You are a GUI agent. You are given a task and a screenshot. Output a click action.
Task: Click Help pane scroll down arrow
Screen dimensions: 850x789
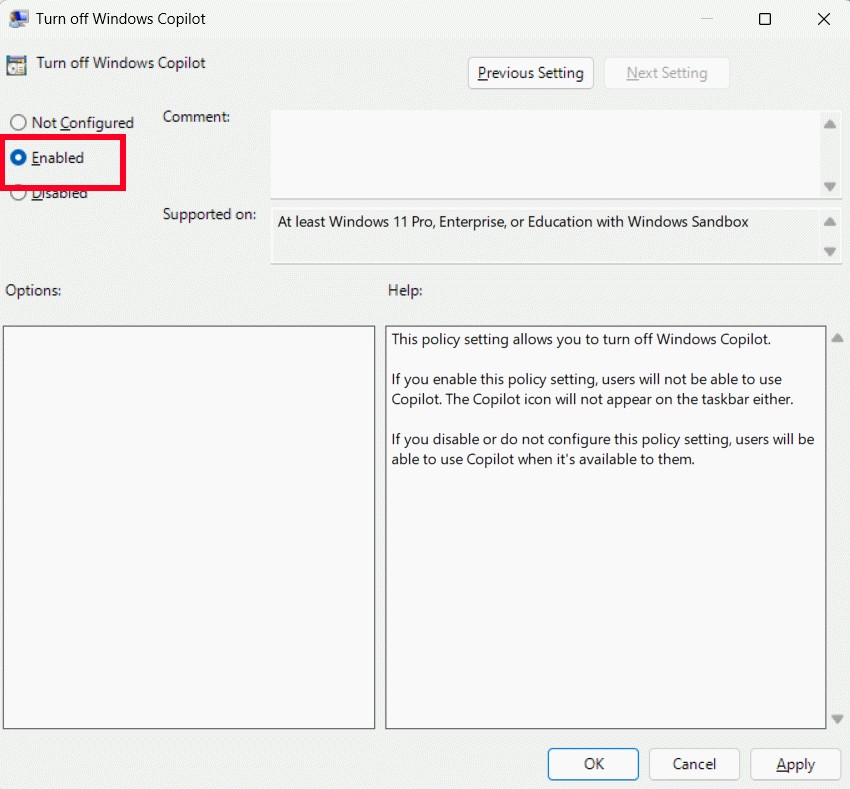tap(837, 719)
